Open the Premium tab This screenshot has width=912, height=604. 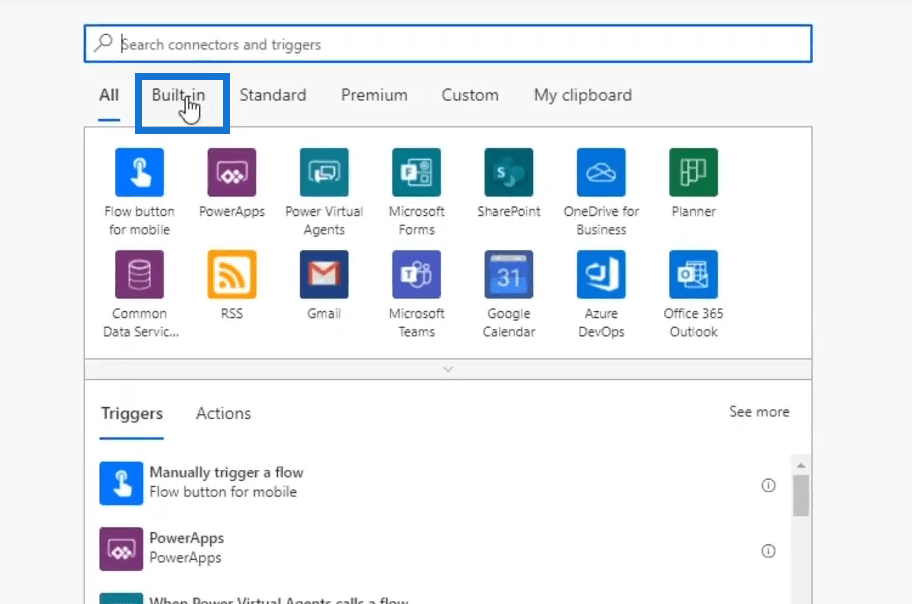point(374,95)
